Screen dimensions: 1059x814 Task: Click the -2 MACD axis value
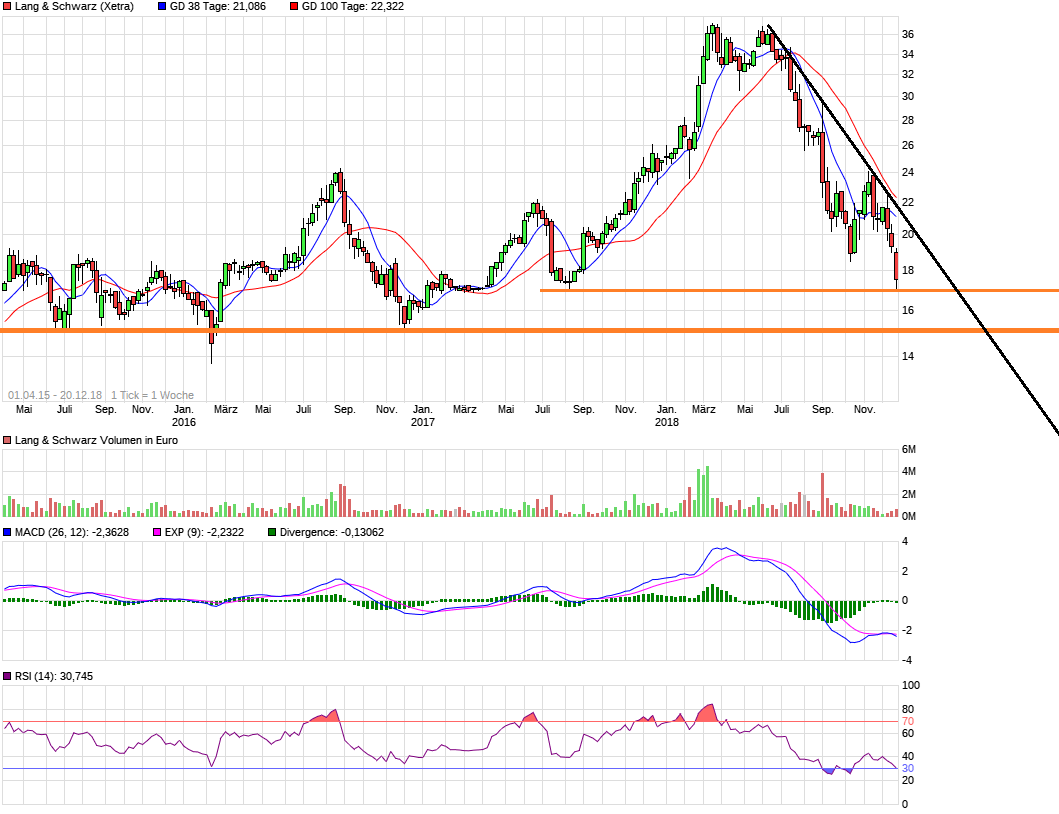(x=908, y=630)
